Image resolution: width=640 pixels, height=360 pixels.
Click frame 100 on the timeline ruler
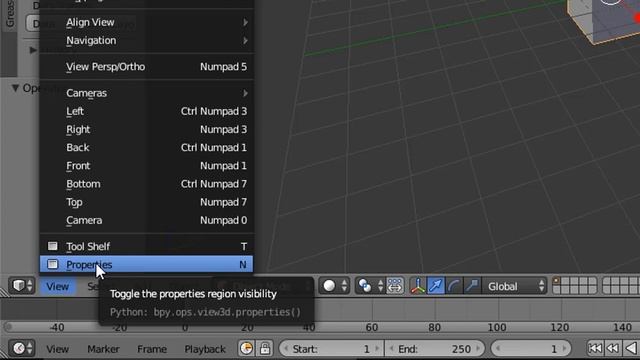point(497,327)
